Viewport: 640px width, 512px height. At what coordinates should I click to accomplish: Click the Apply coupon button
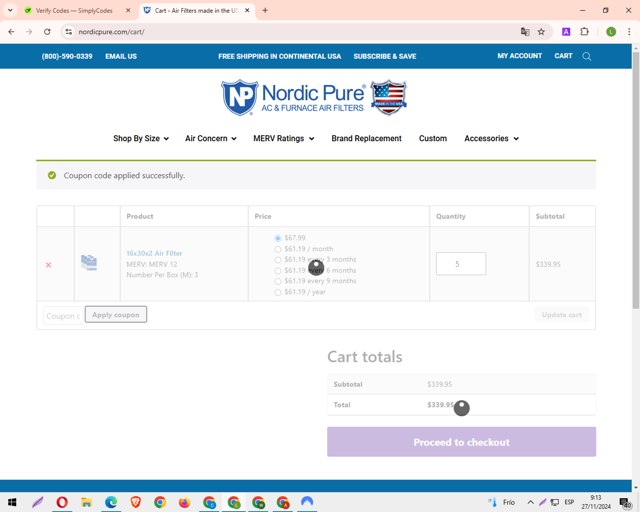tap(116, 315)
